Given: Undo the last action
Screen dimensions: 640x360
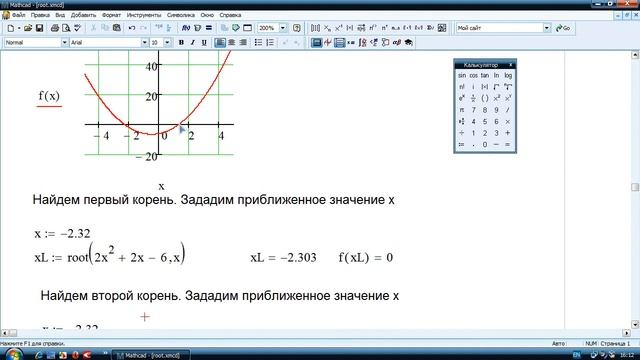Looking at the screenshot, I should (x=131, y=28).
